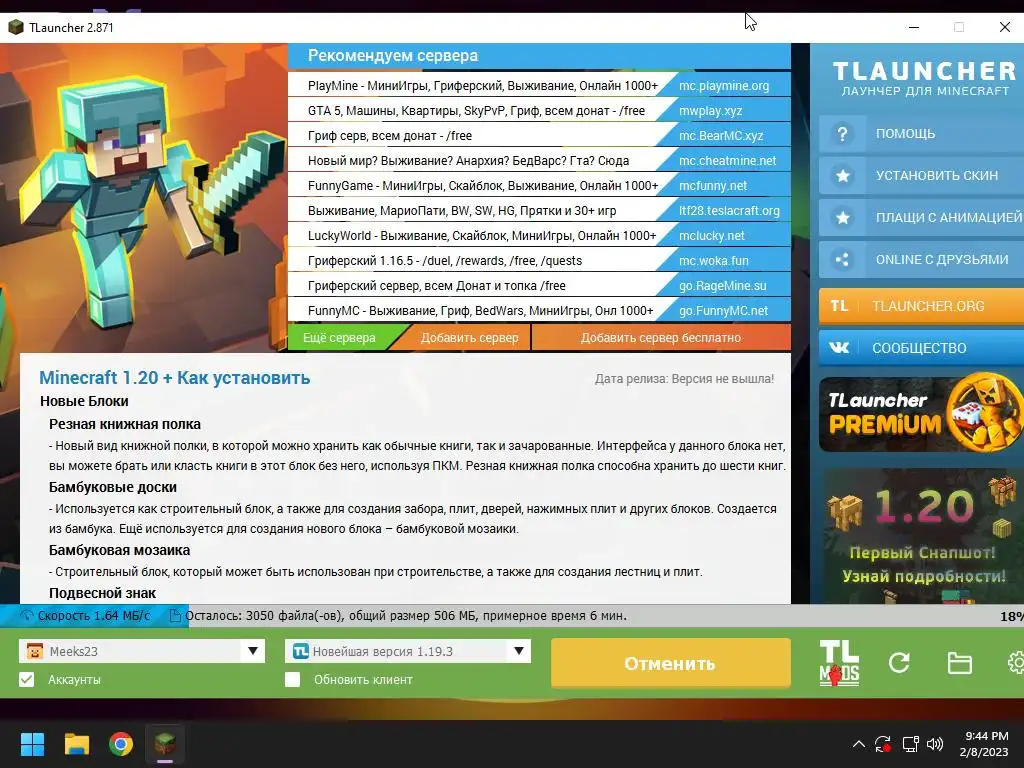The width and height of the screenshot is (1024, 768).
Task: Click the TLauncher window title icon
Action: tap(16, 27)
